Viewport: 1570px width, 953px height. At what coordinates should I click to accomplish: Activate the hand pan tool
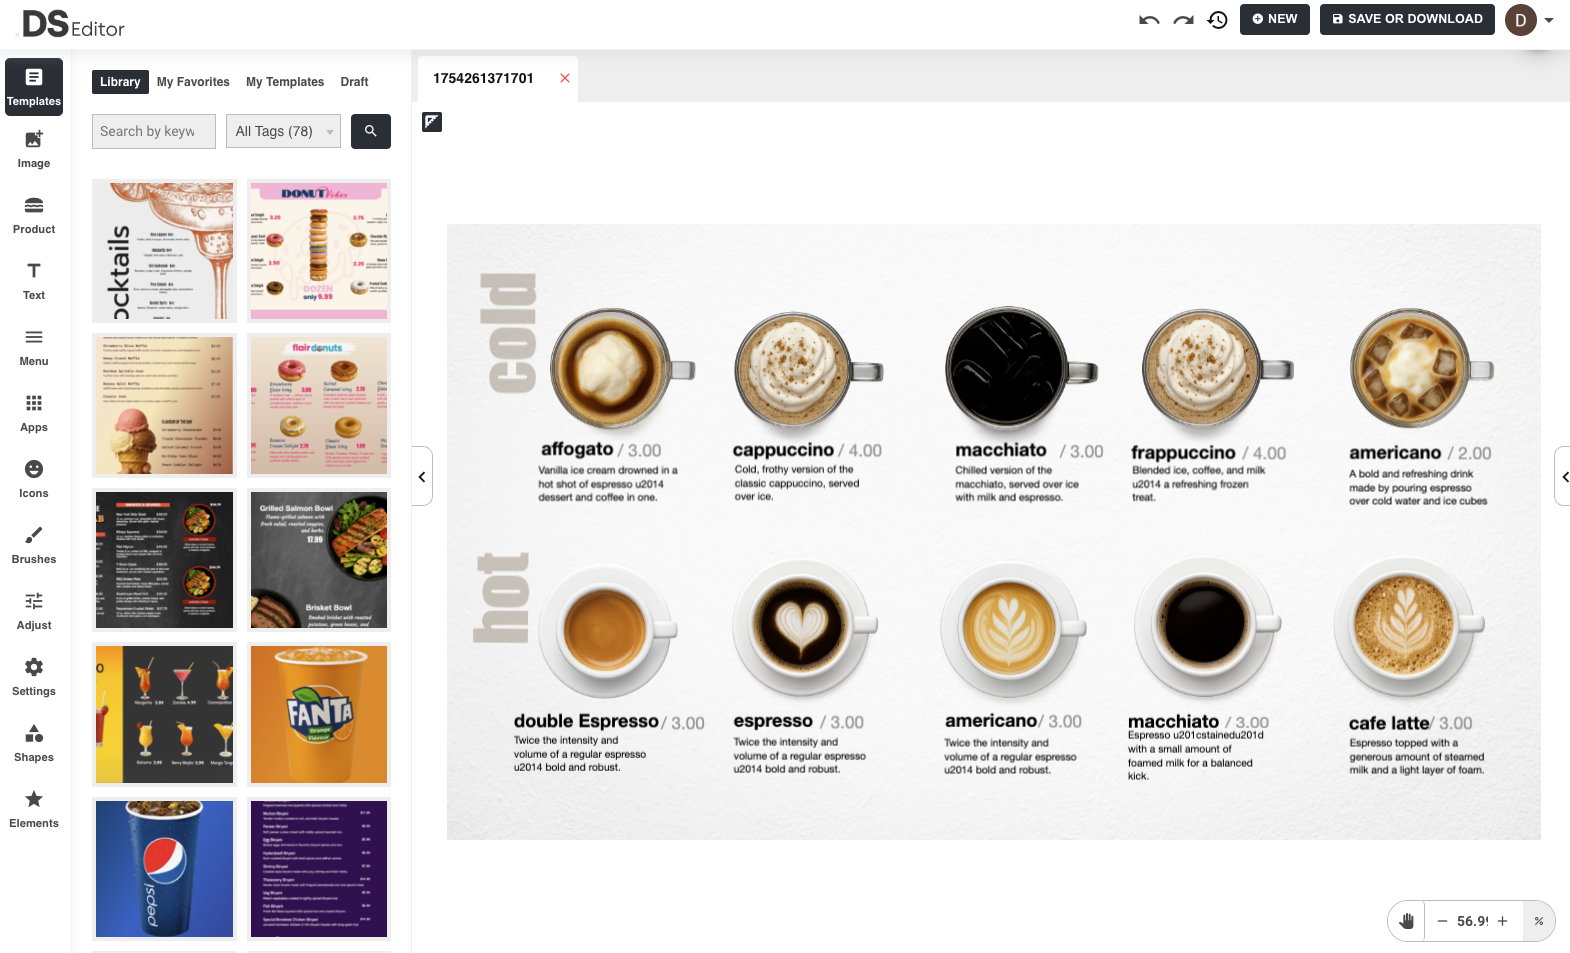pyautogui.click(x=1407, y=921)
